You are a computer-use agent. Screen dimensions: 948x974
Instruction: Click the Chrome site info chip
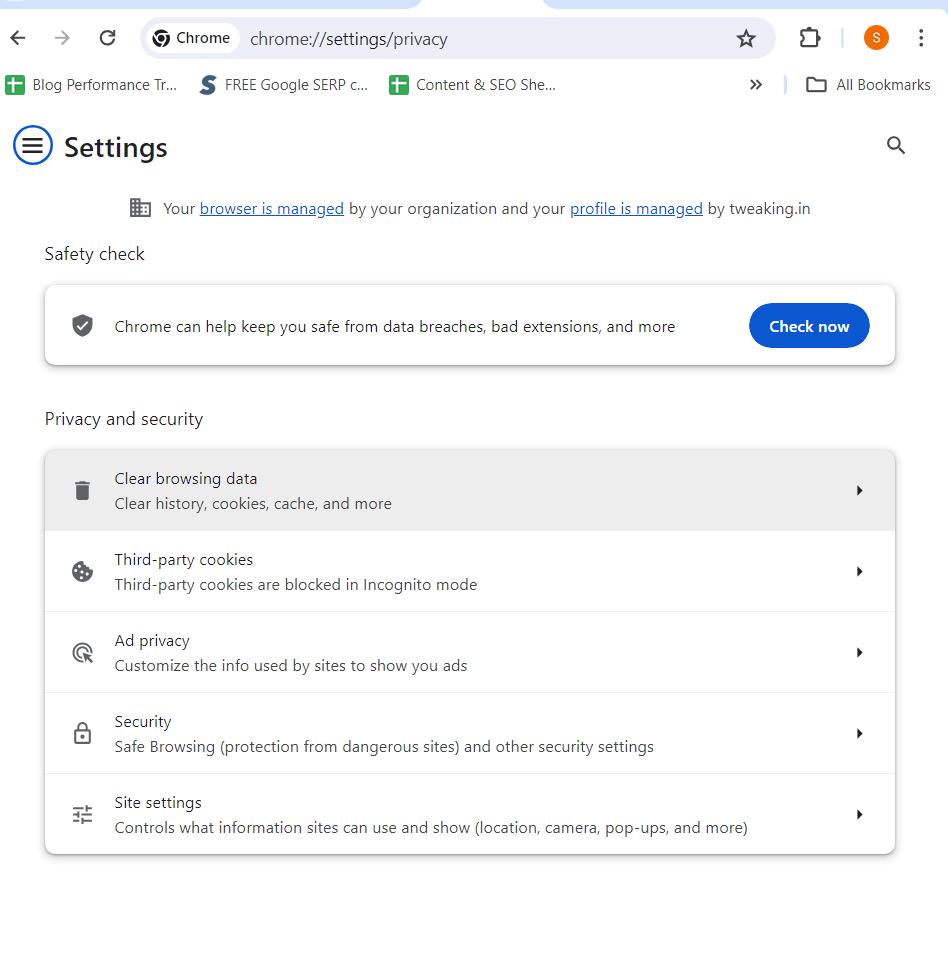(191, 38)
